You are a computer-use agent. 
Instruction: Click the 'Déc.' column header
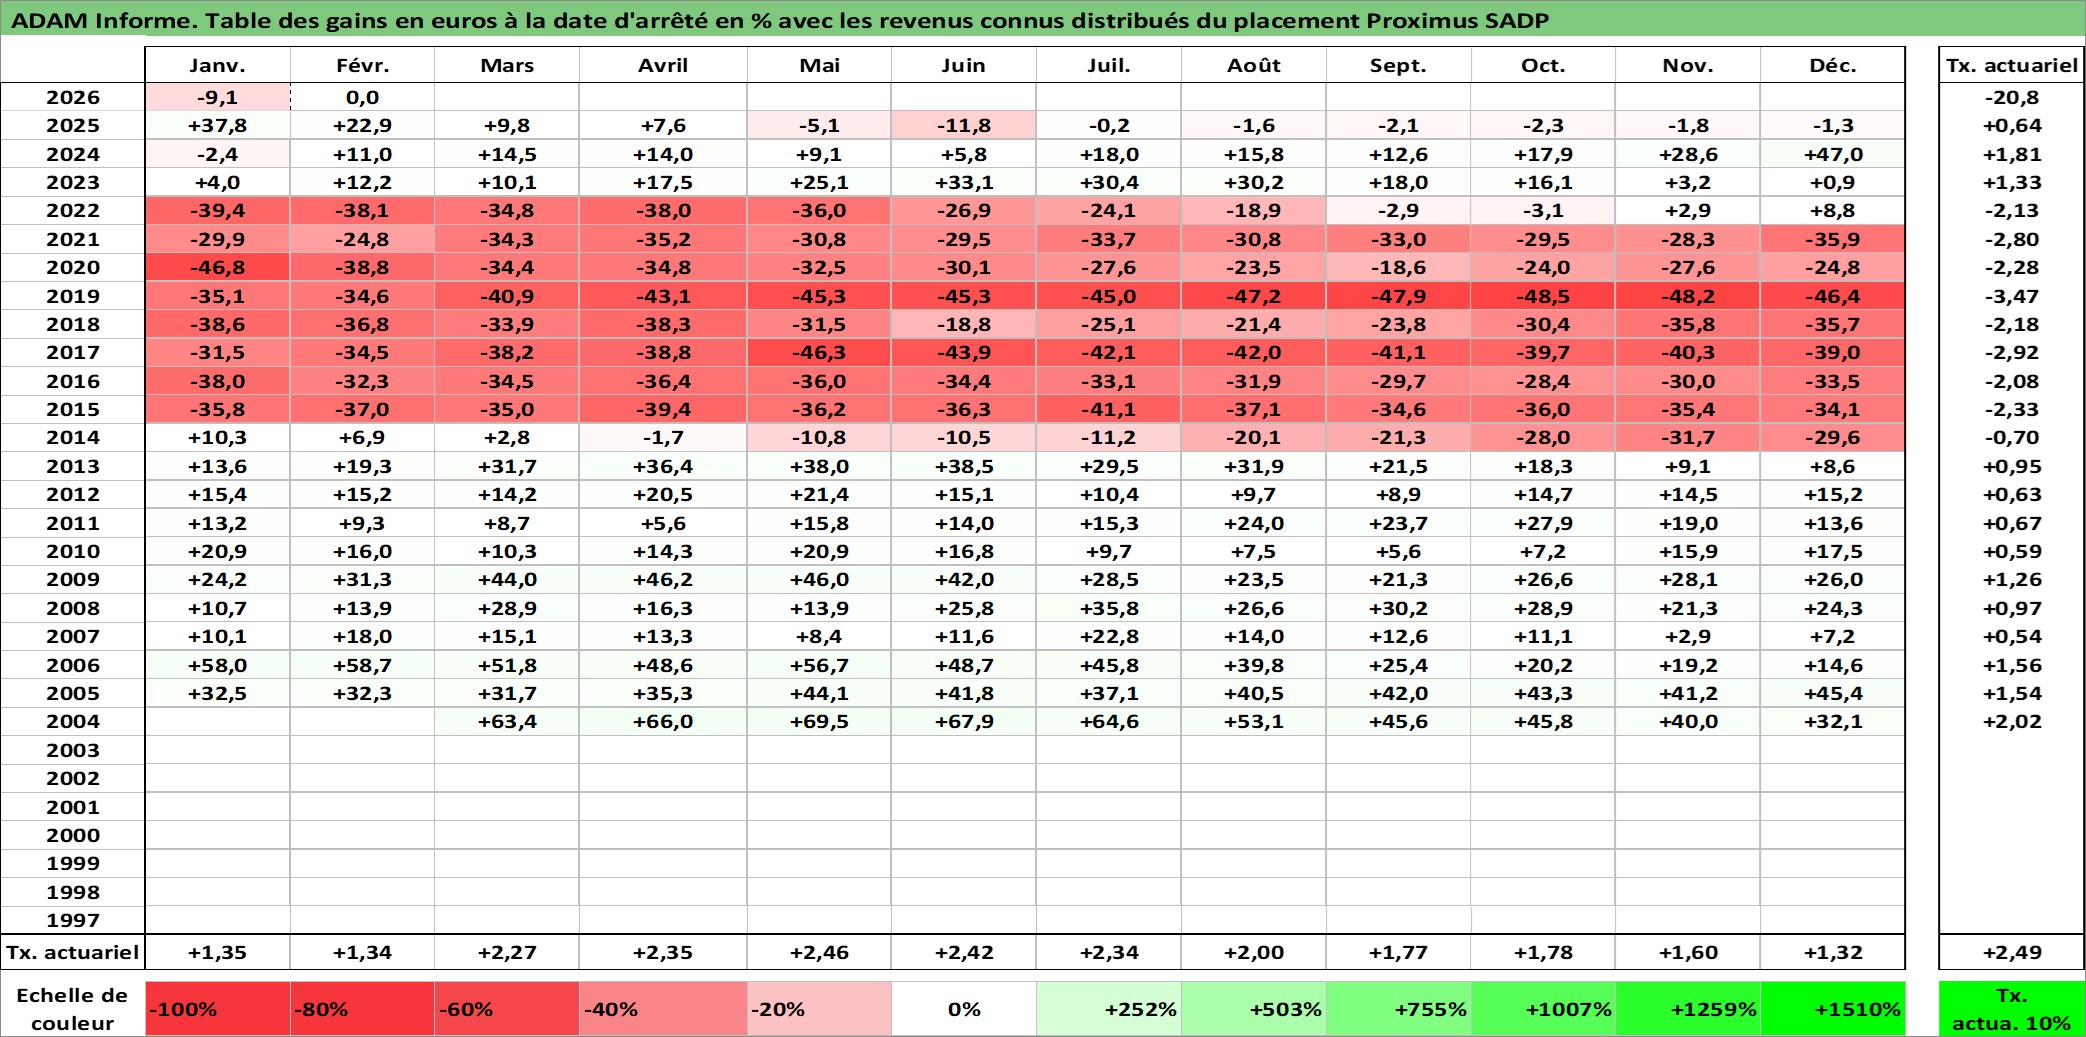tap(1833, 65)
